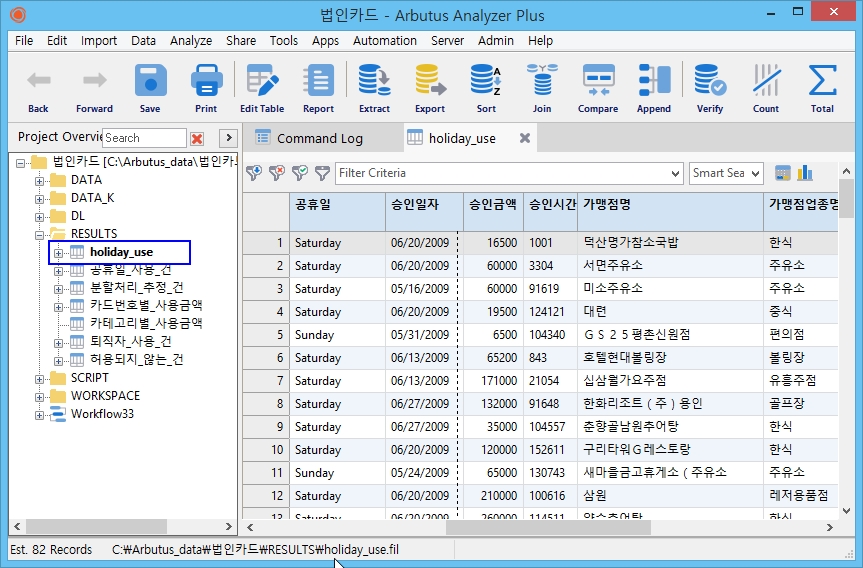Open the Count tool

pyautogui.click(x=766, y=81)
